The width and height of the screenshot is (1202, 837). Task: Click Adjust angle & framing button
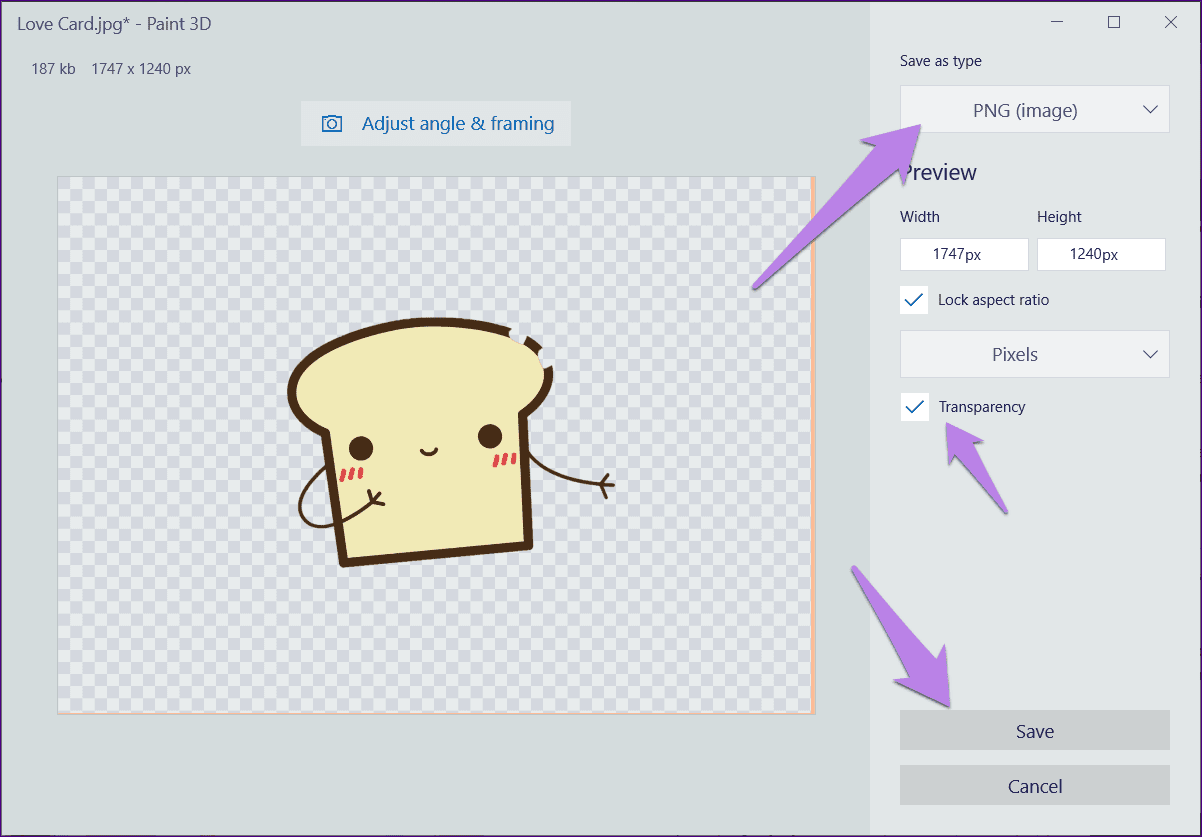click(x=436, y=124)
